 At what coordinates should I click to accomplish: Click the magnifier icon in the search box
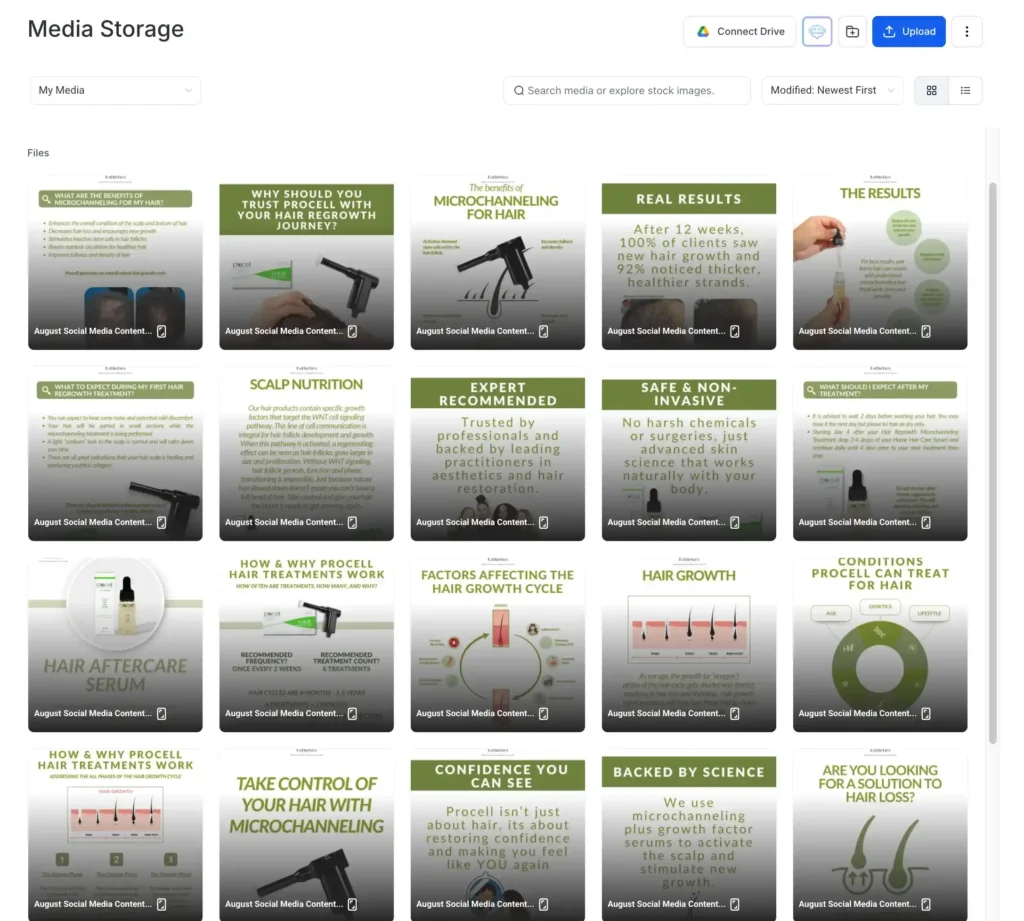(x=519, y=90)
